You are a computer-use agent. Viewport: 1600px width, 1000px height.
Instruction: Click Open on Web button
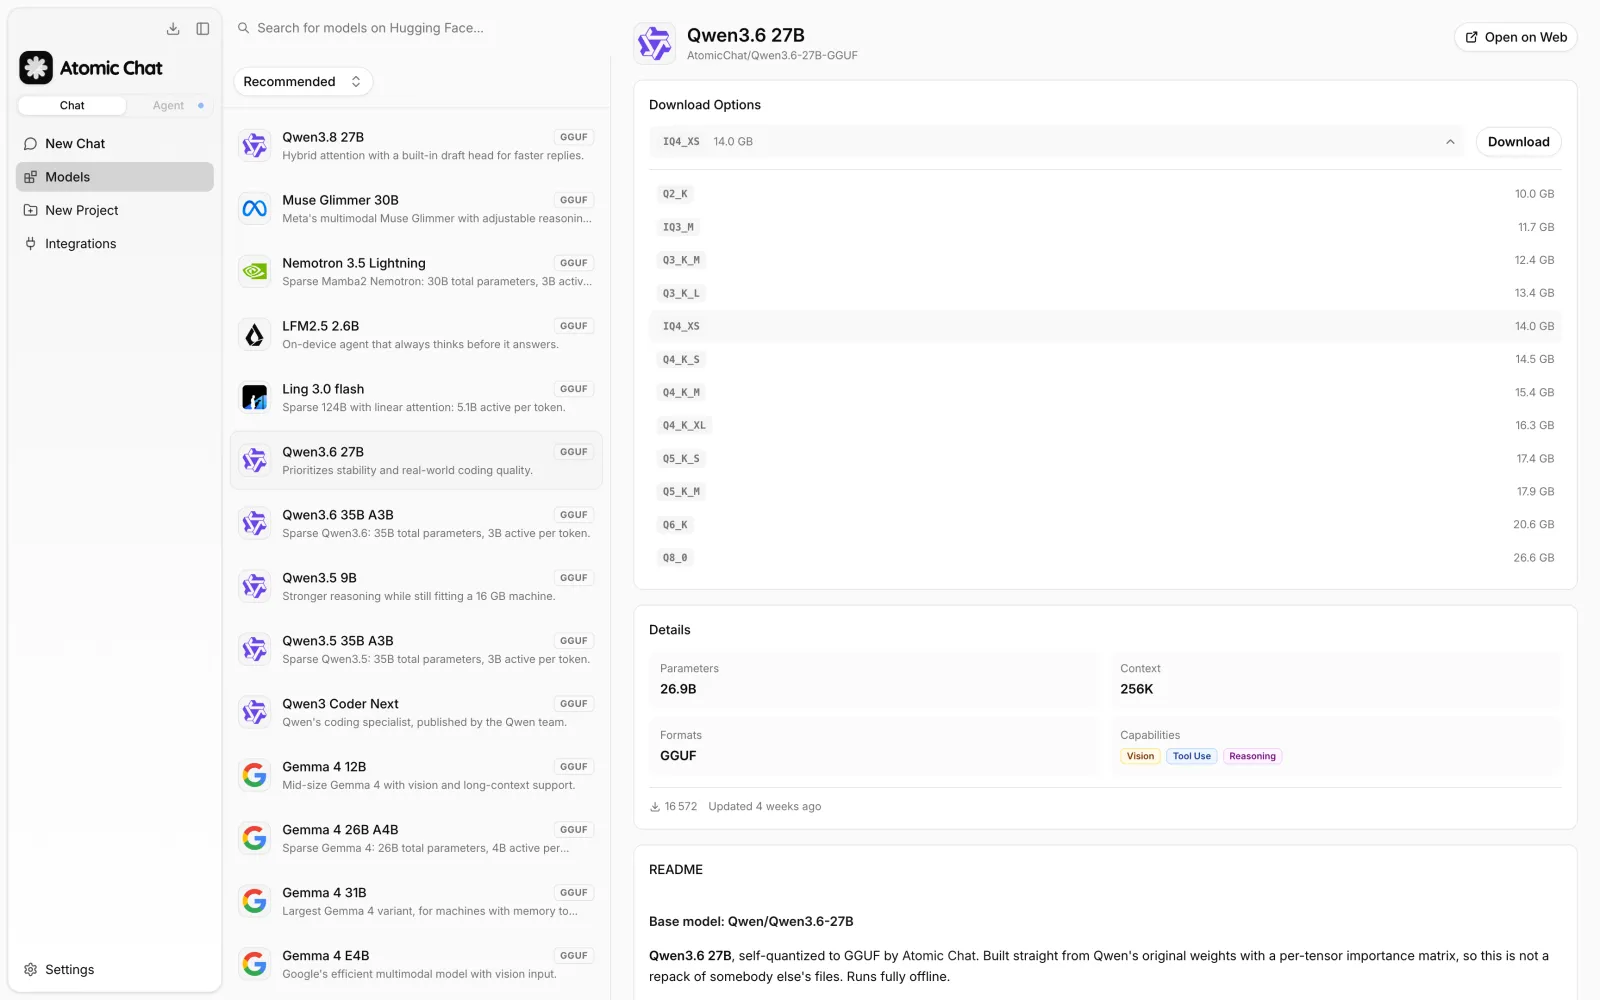pyautogui.click(x=1516, y=38)
